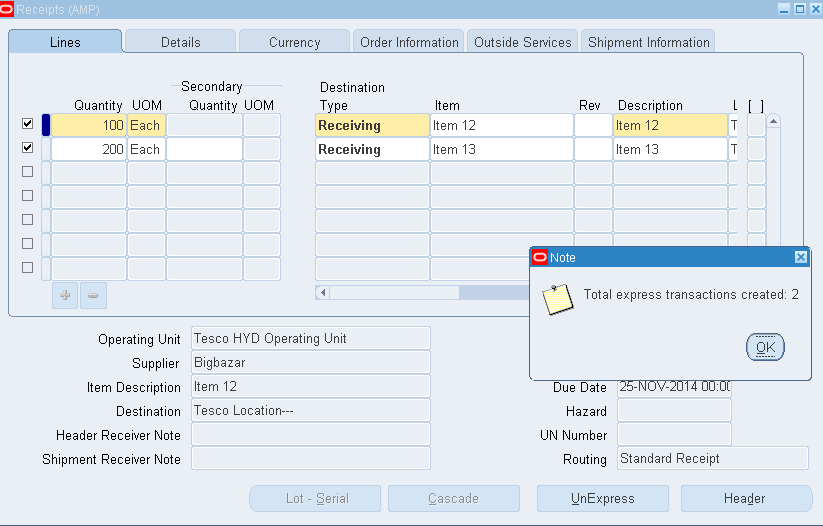
Task: Click Description field showing Item 13
Action: [x=670, y=149]
